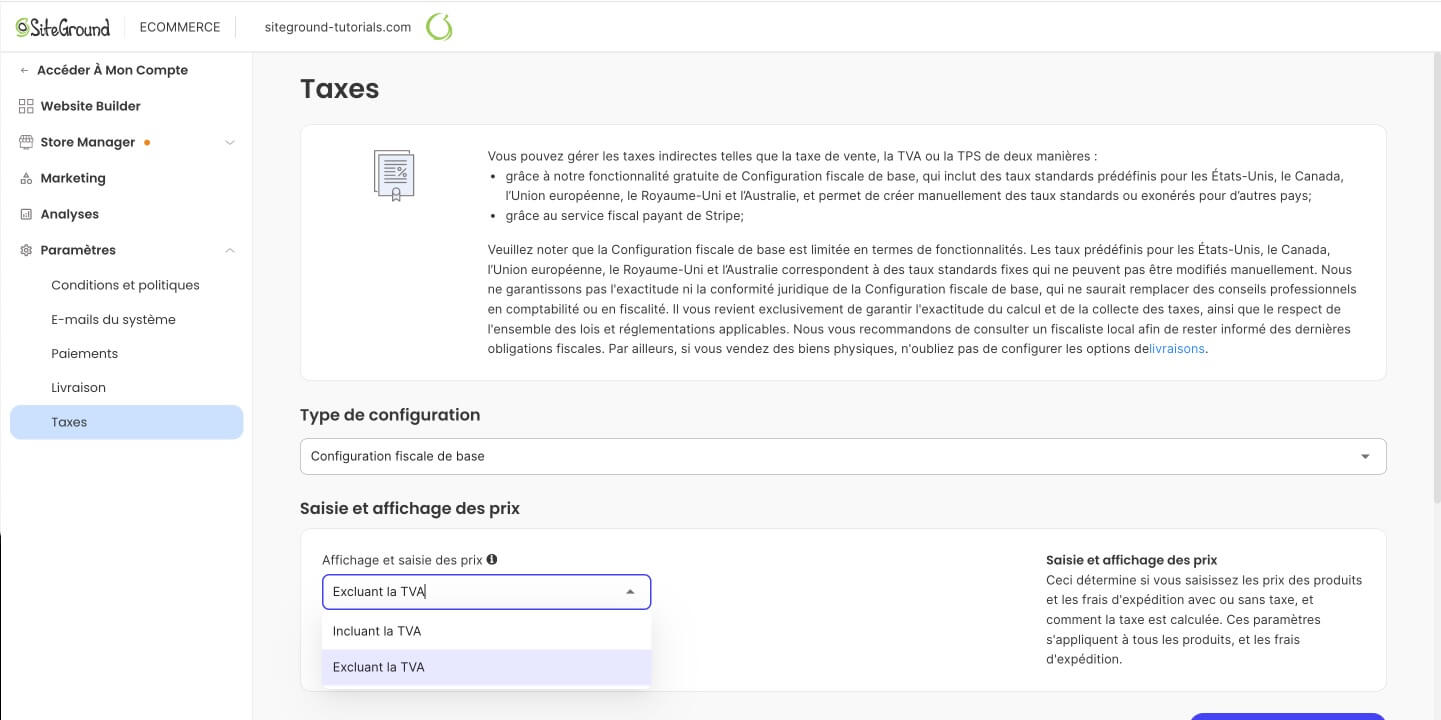Click the Paramètres menu label
Image resolution: width=1441 pixels, height=720 pixels.
click(x=78, y=250)
